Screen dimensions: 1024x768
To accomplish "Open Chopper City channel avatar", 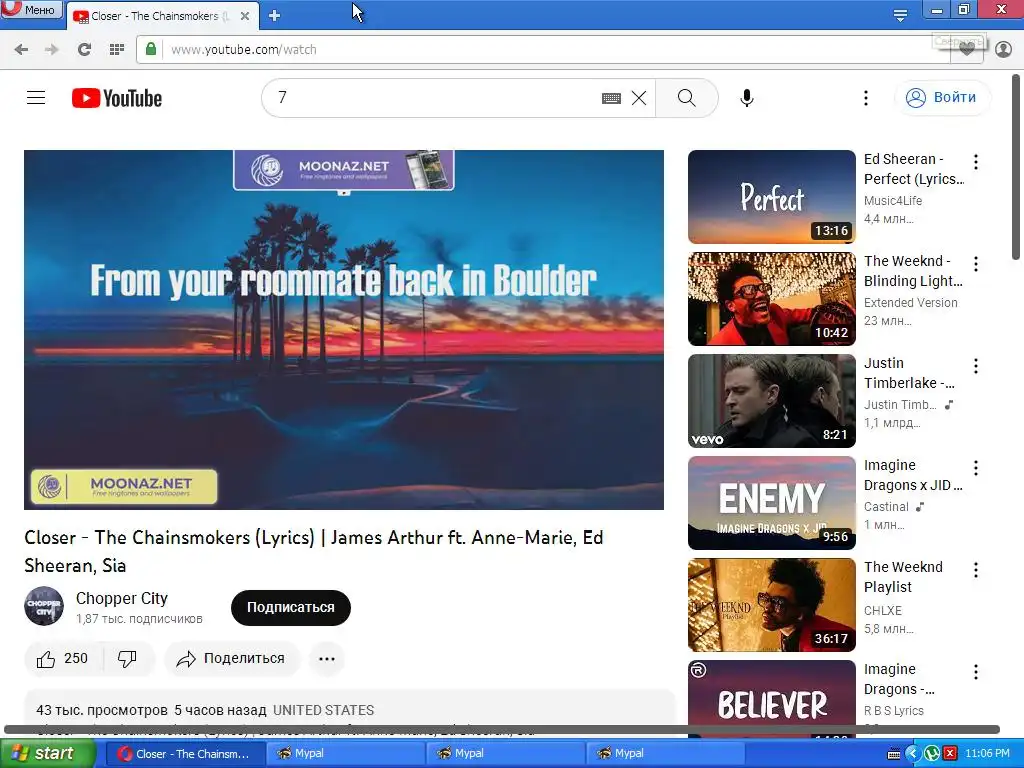I will (44, 606).
